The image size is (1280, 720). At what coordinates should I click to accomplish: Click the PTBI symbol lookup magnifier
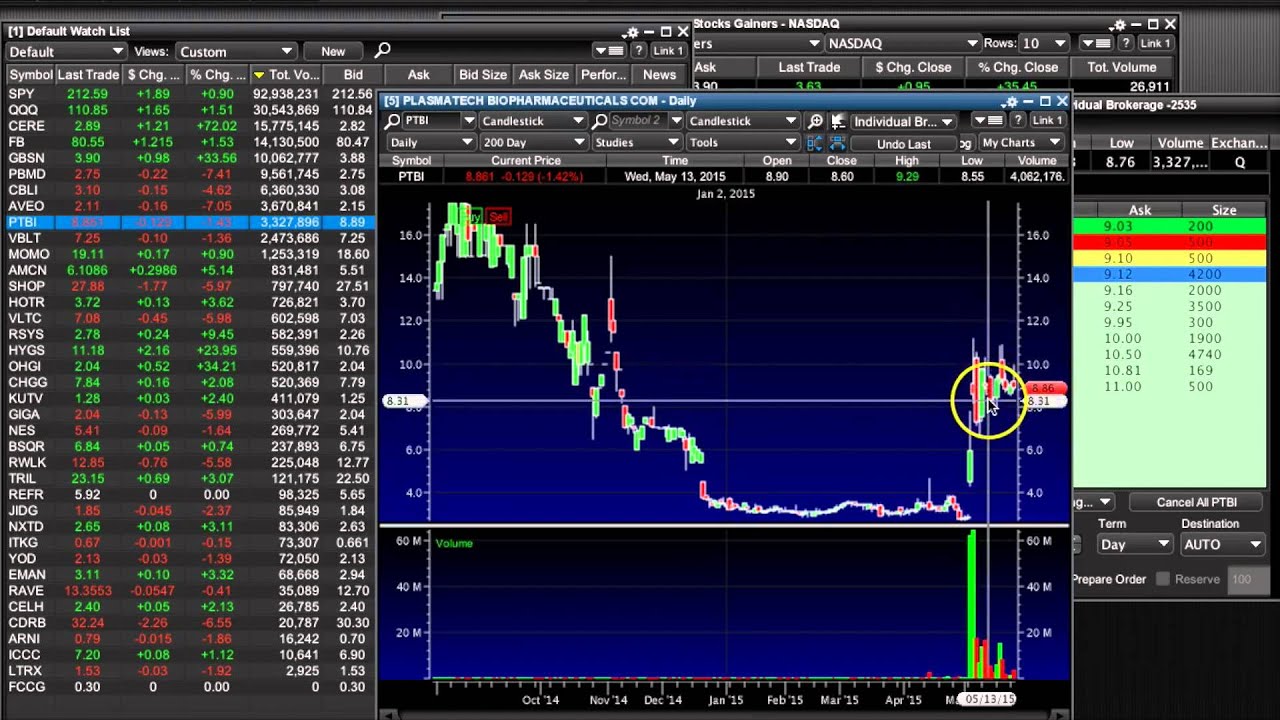coord(392,121)
